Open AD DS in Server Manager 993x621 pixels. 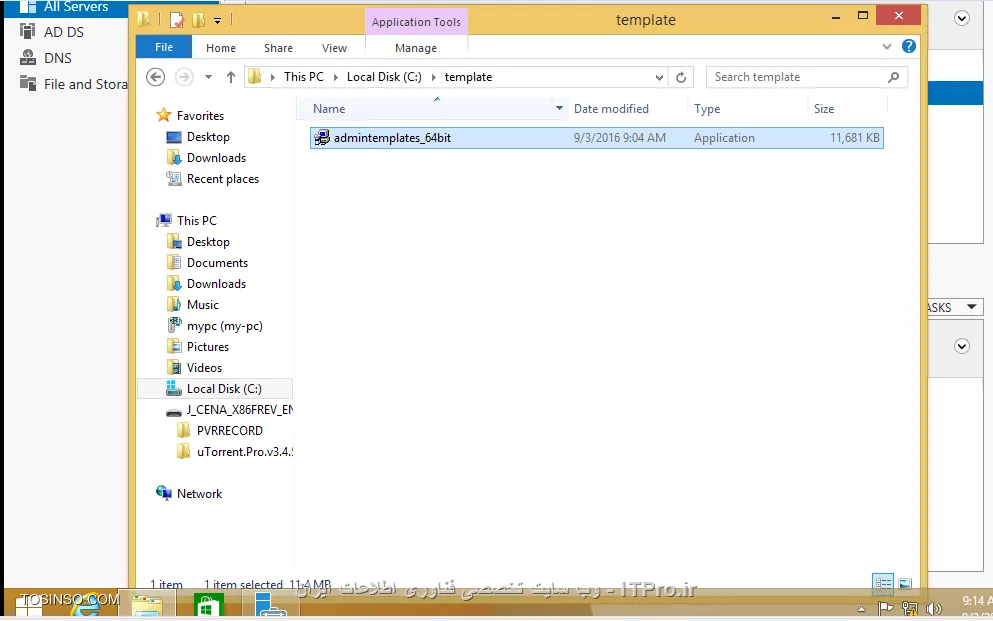(x=63, y=32)
